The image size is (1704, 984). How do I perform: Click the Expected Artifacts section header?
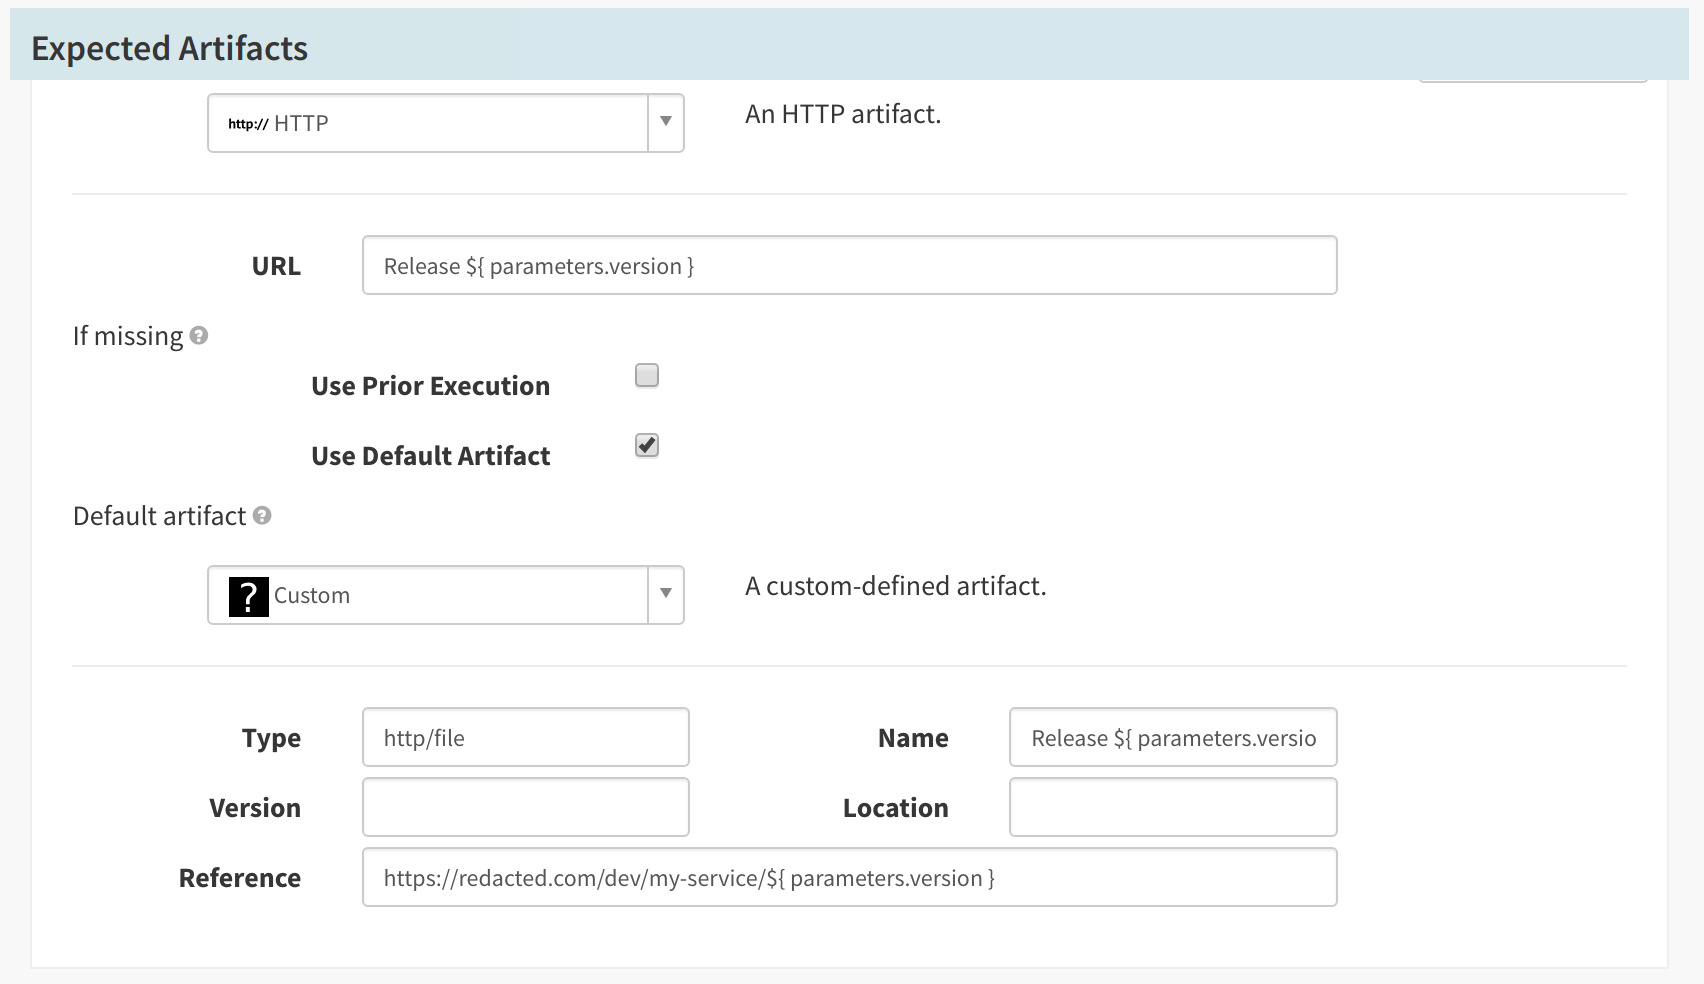pos(170,48)
